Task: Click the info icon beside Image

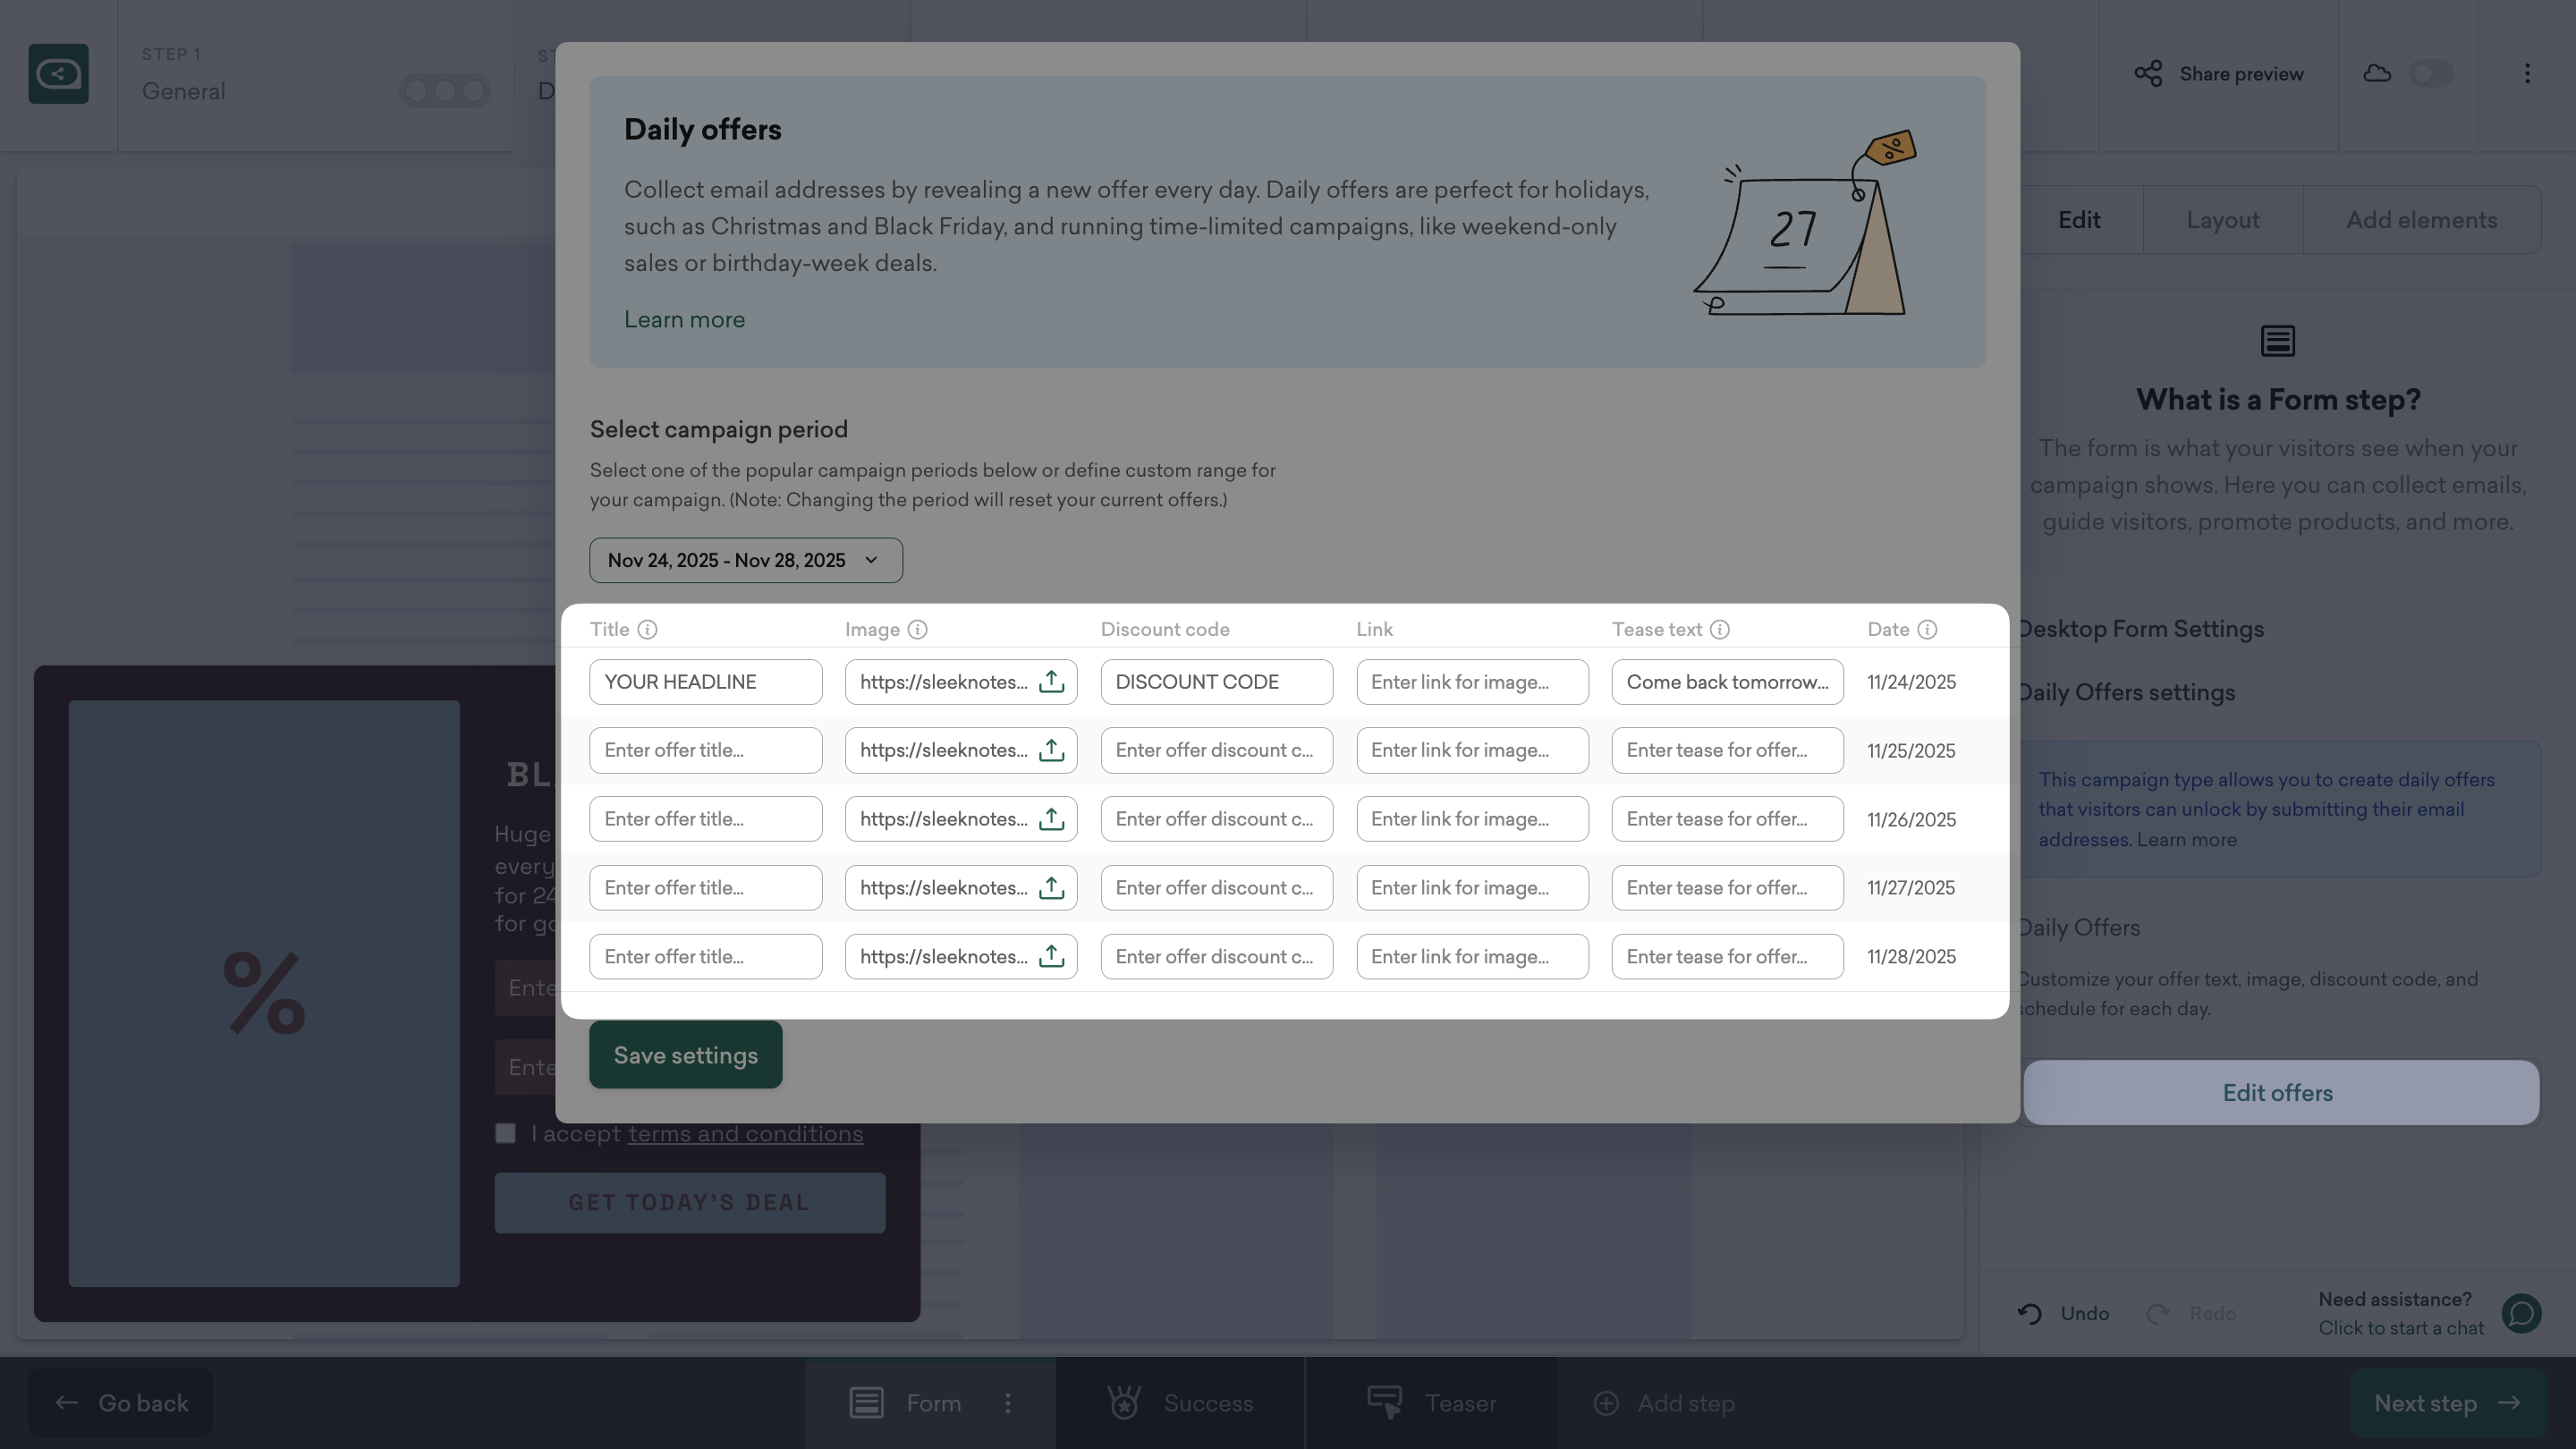Action: pyautogui.click(x=917, y=629)
